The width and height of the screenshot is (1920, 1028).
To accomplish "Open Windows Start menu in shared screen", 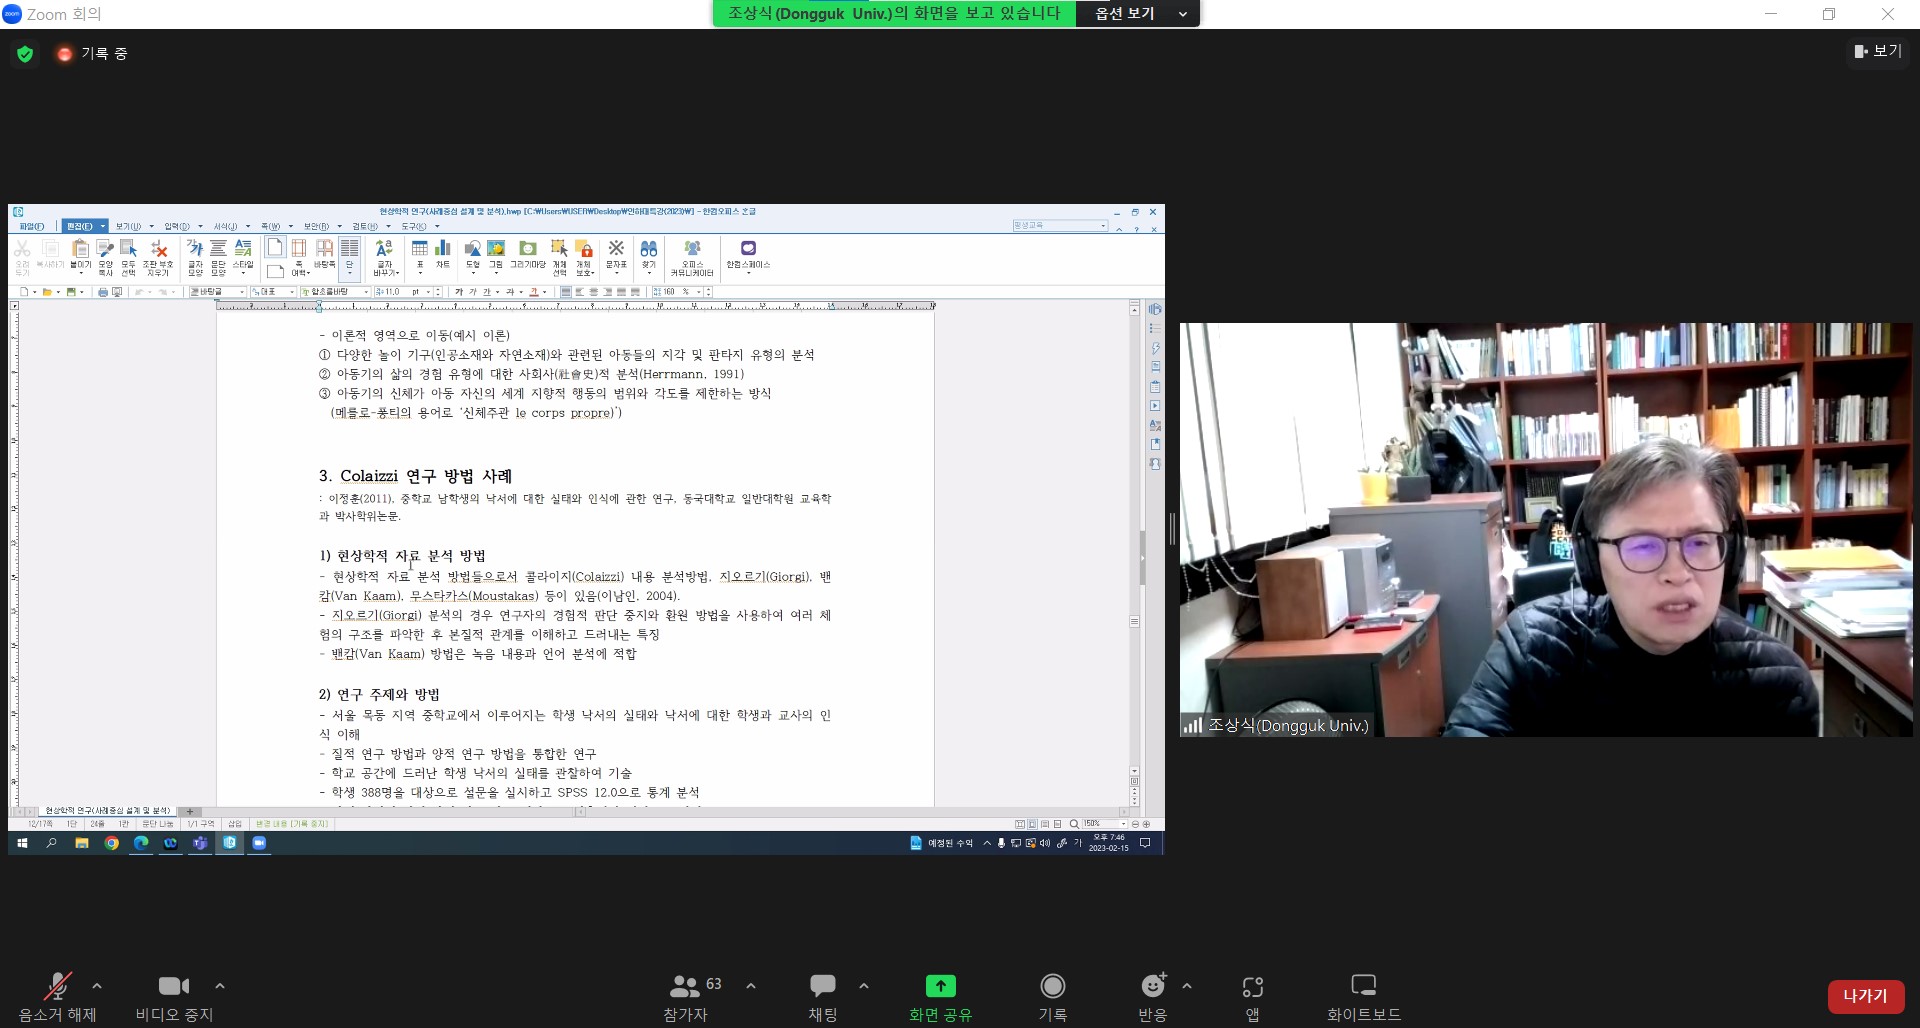I will click(x=22, y=843).
